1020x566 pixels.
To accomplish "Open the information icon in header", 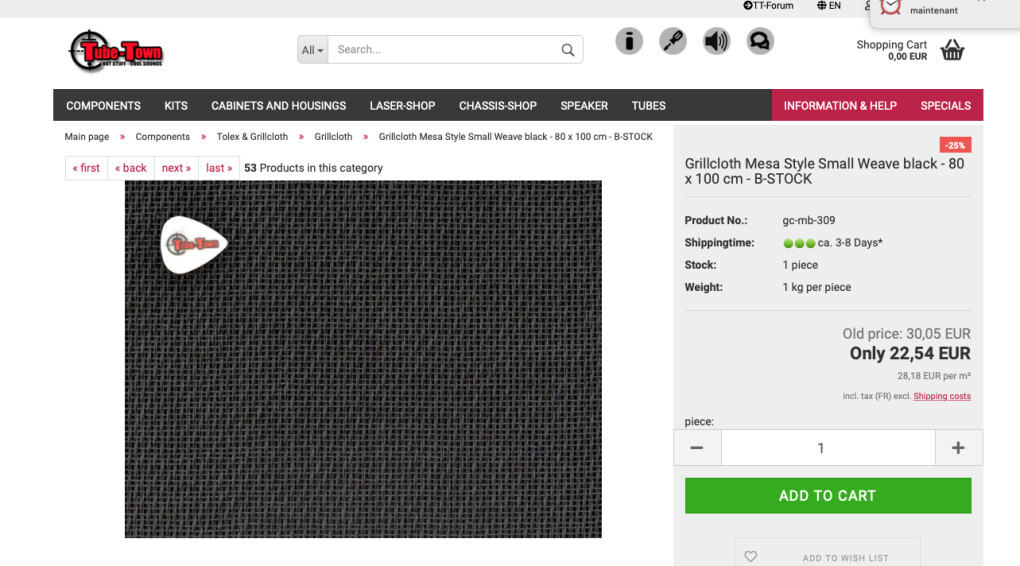I will [x=629, y=41].
